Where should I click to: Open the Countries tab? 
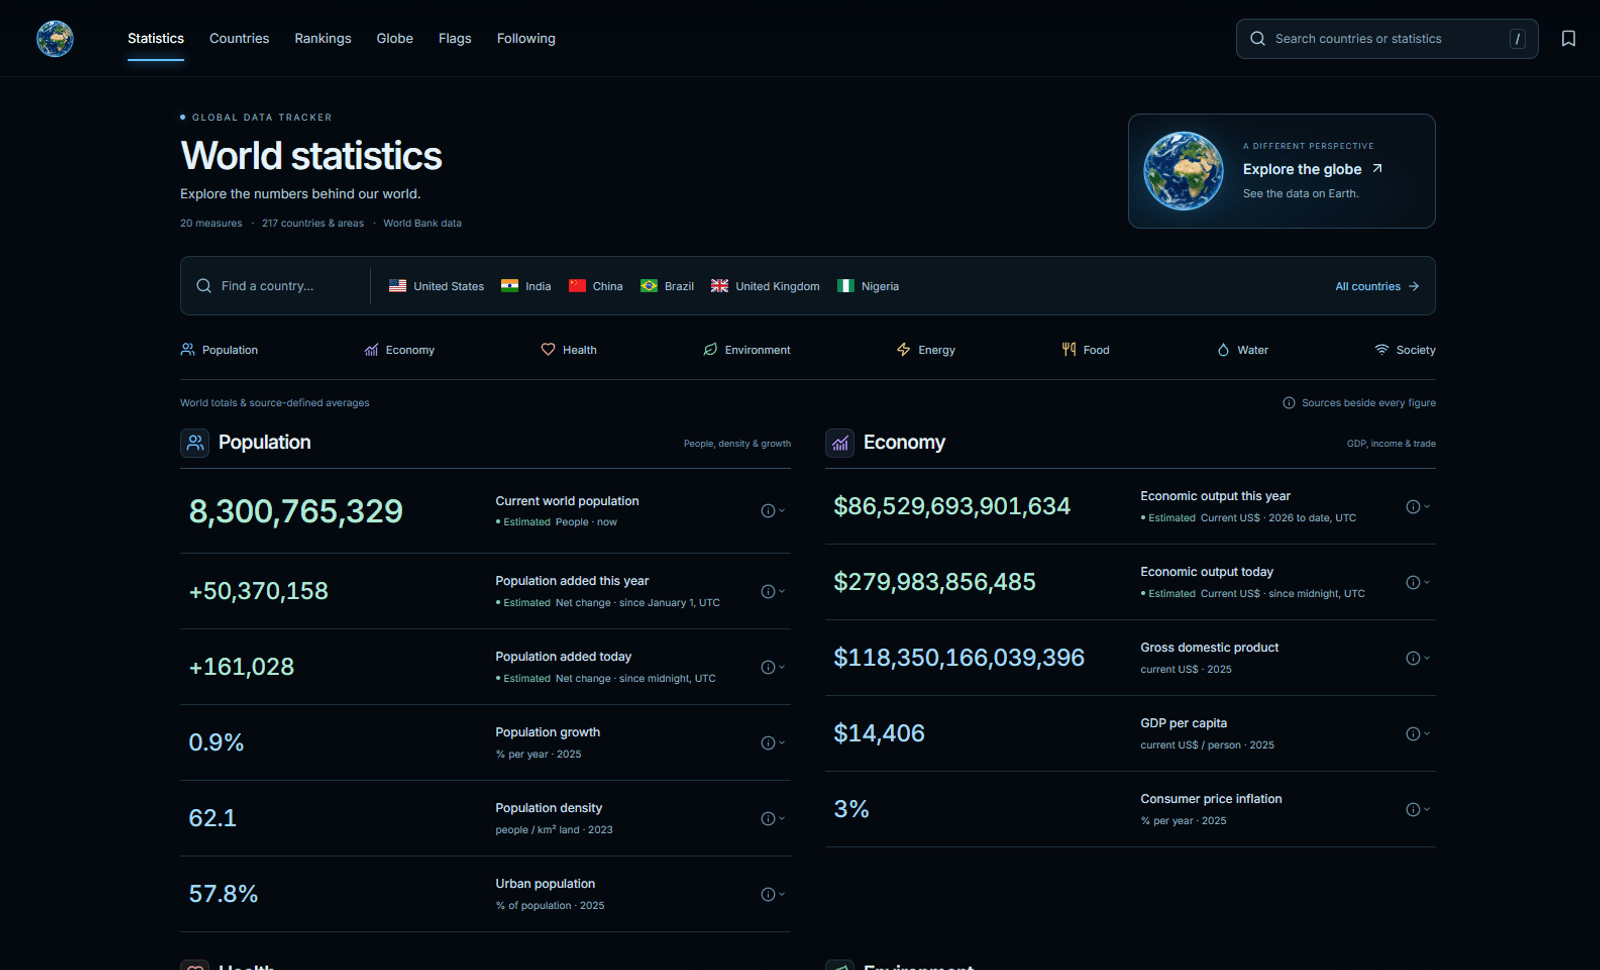tap(239, 39)
